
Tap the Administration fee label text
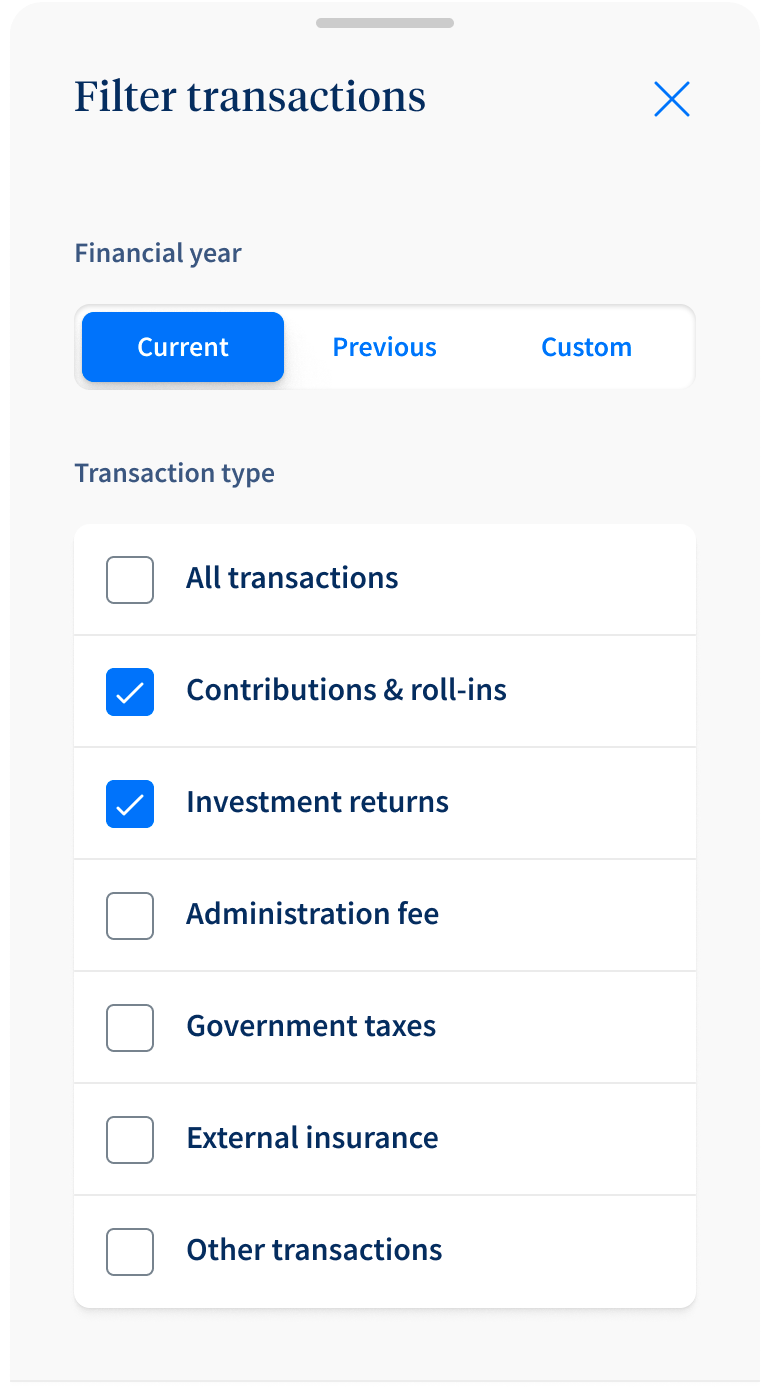click(x=312, y=914)
